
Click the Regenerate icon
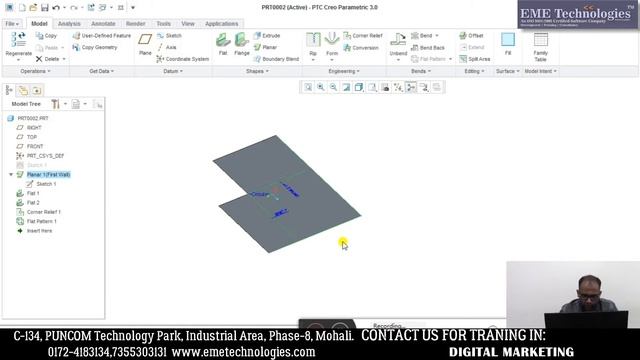pos(18,40)
